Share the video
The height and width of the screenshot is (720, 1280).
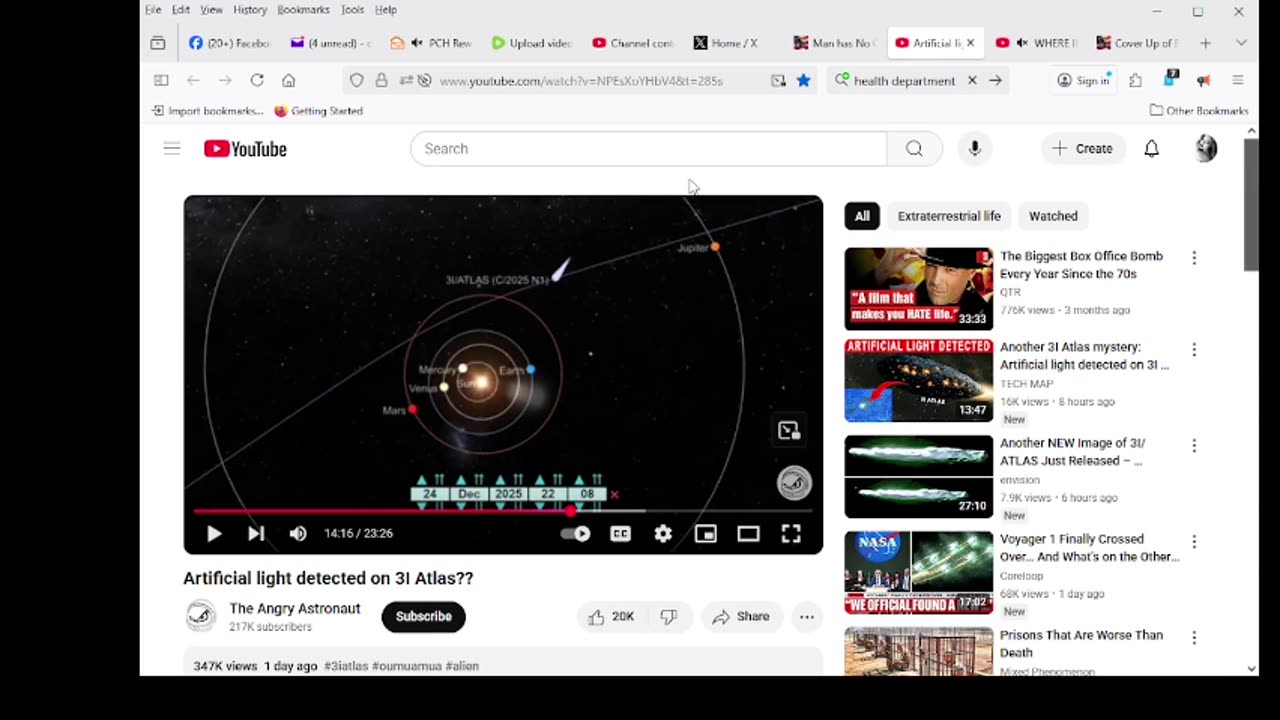pos(741,617)
